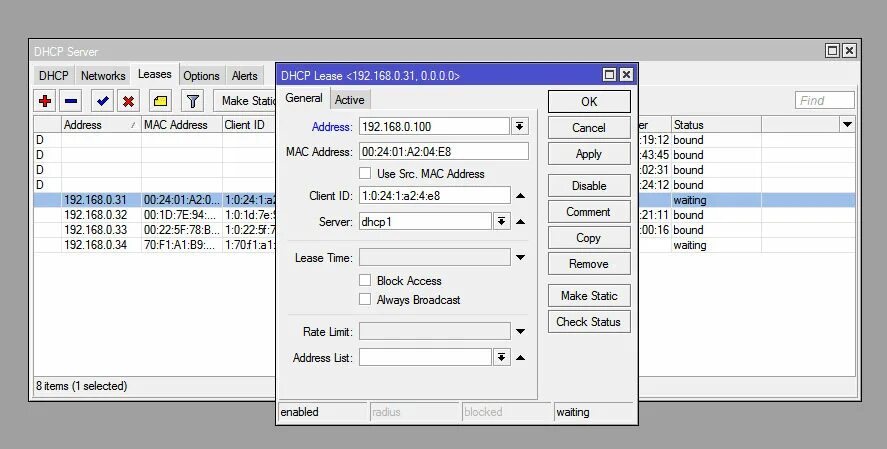Click Client ID input field

(x=434, y=196)
